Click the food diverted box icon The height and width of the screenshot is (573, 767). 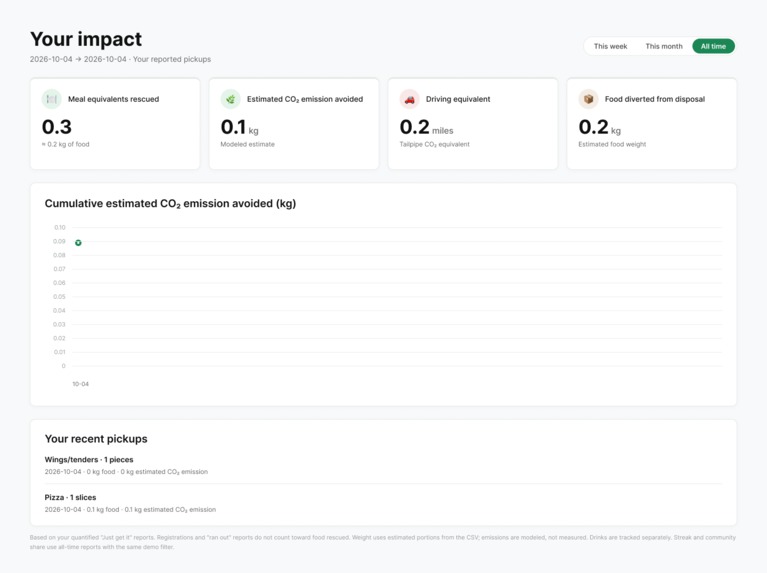click(588, 99)
